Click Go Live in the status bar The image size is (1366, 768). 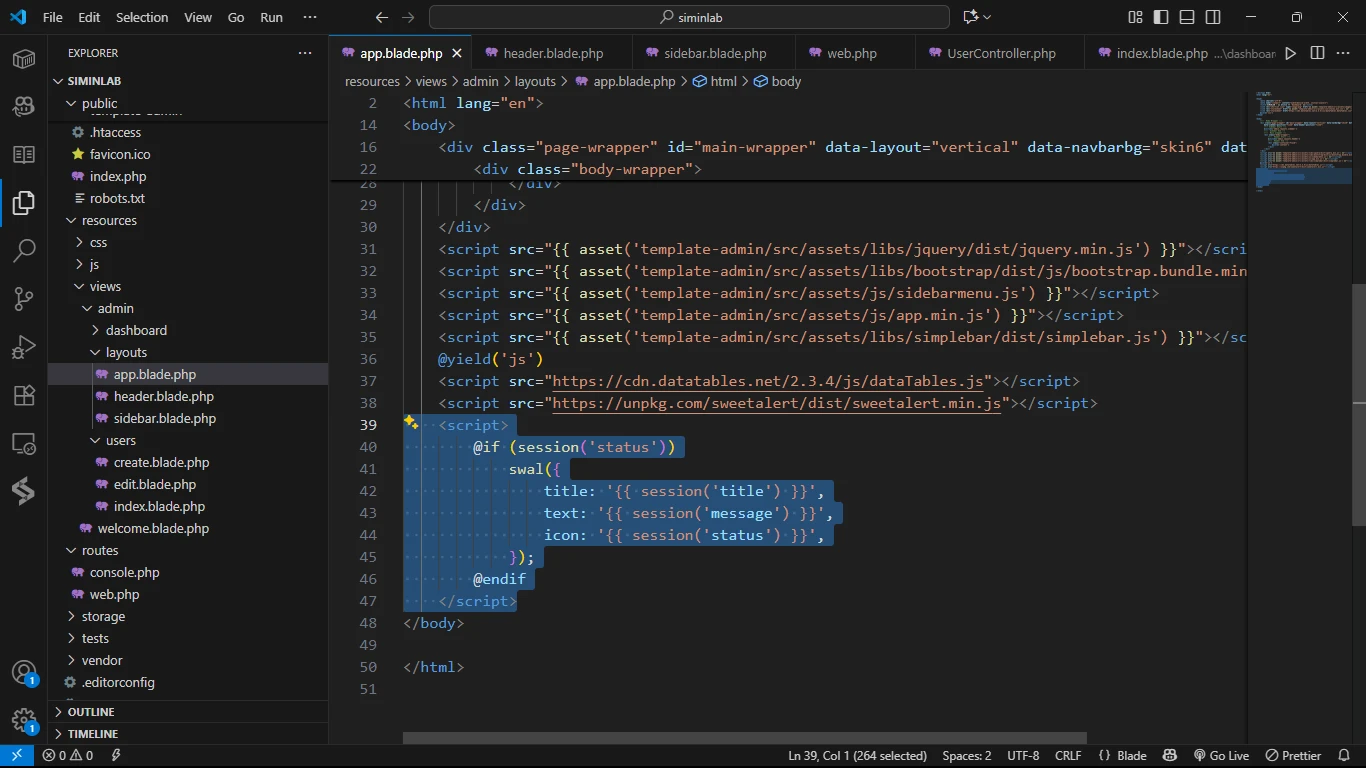pos(1221,756)
